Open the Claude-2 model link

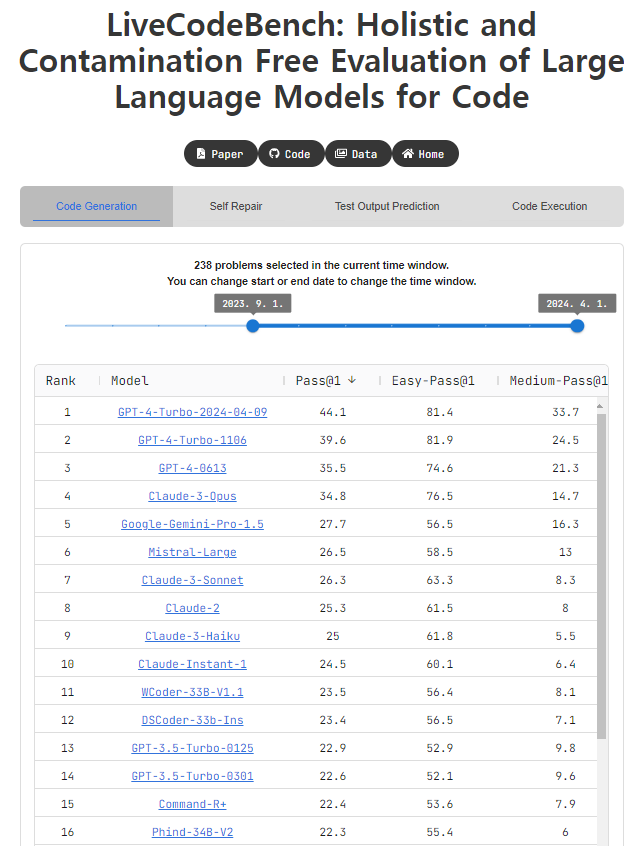point(193,608)
